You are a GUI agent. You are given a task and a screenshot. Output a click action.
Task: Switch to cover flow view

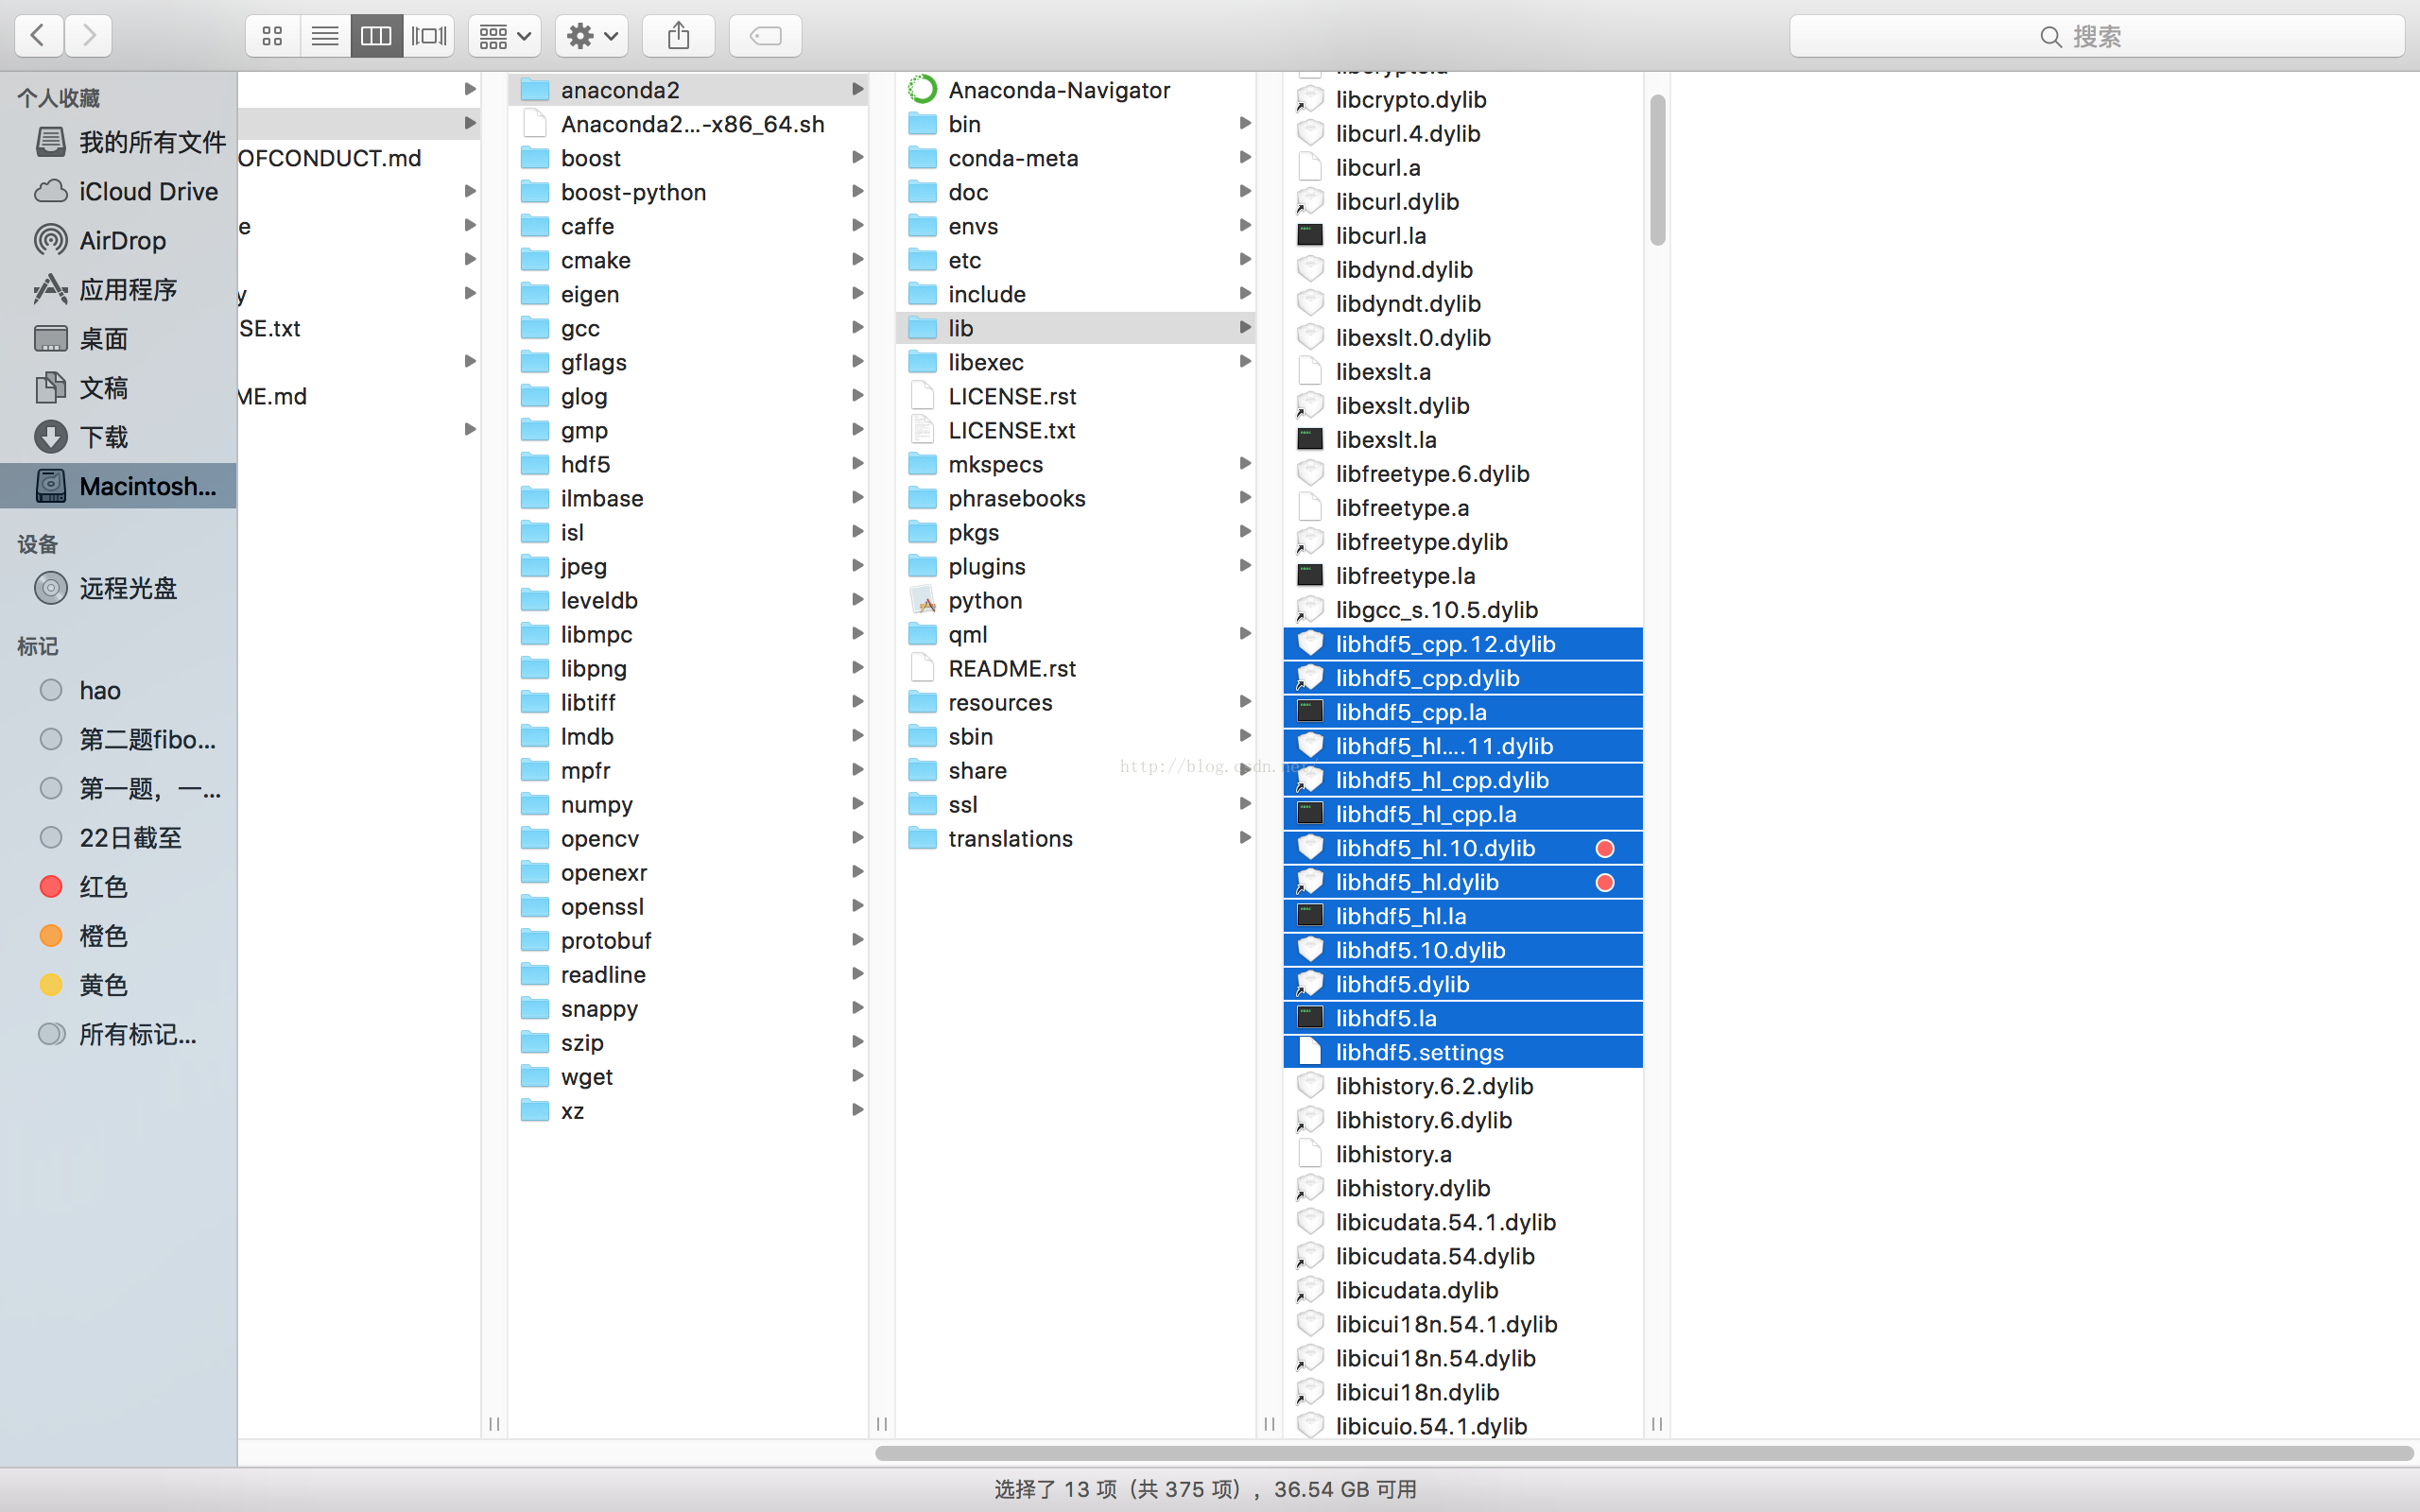[x=429, y=36]
